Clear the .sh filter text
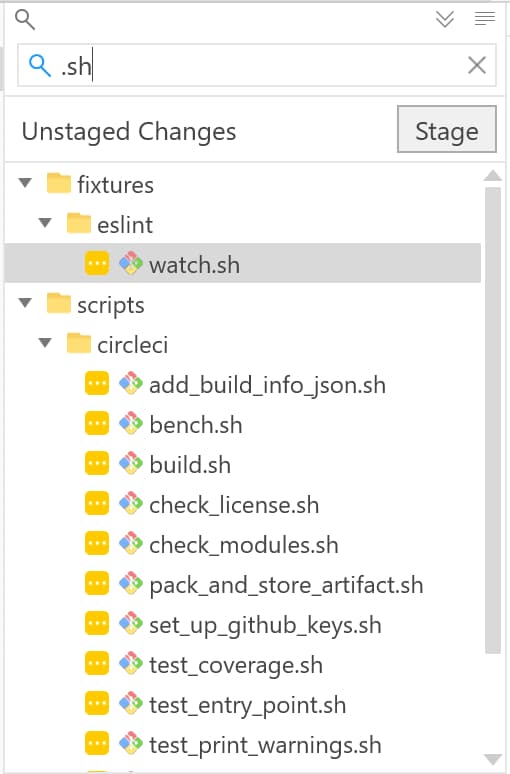The image size is (510, 774). (476, 65)
